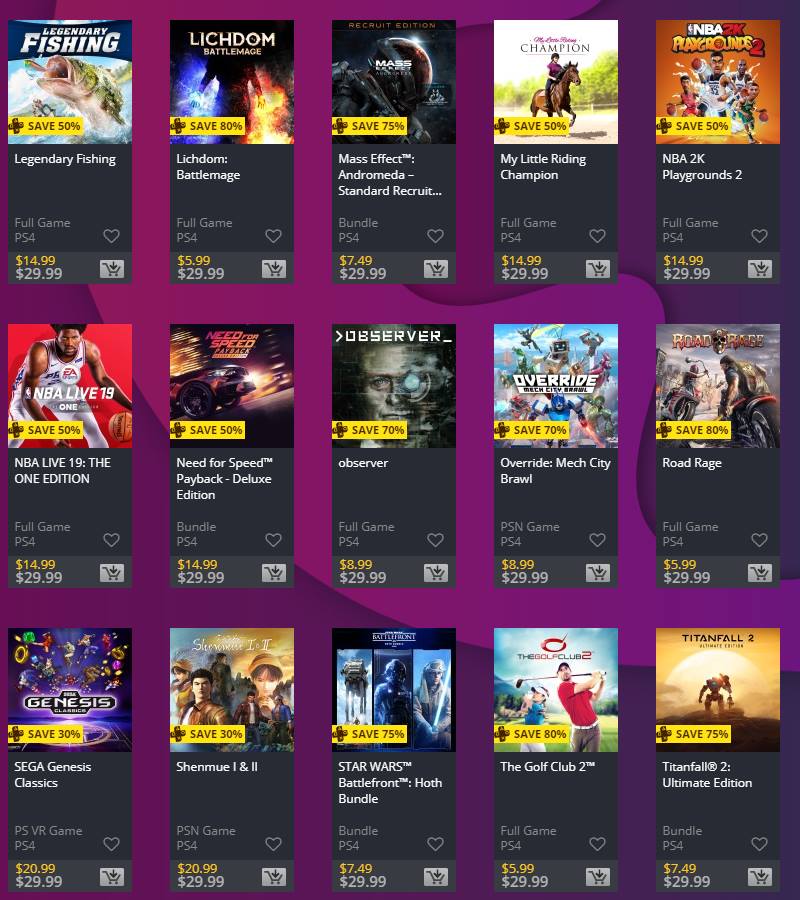Viewport: 800px width, 900px height.
Task: Add Shenmue I & II to cart
Action: coord(274,876)
